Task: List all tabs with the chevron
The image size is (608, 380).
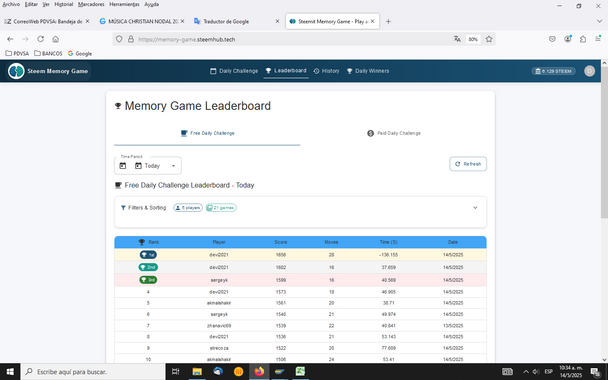Action: click(x=599, y=21)
